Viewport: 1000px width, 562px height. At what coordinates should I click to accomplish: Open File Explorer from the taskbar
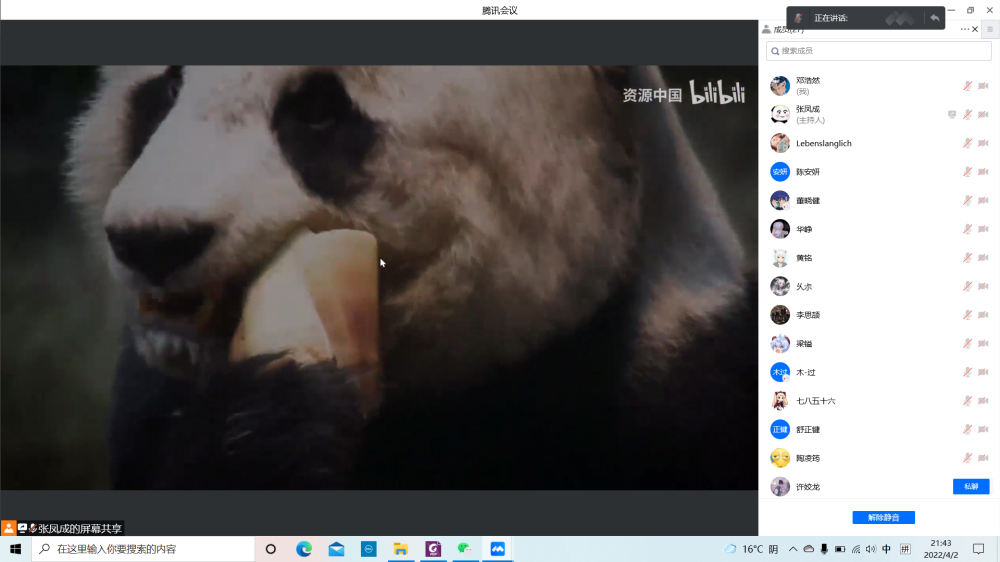pos(400,549)
